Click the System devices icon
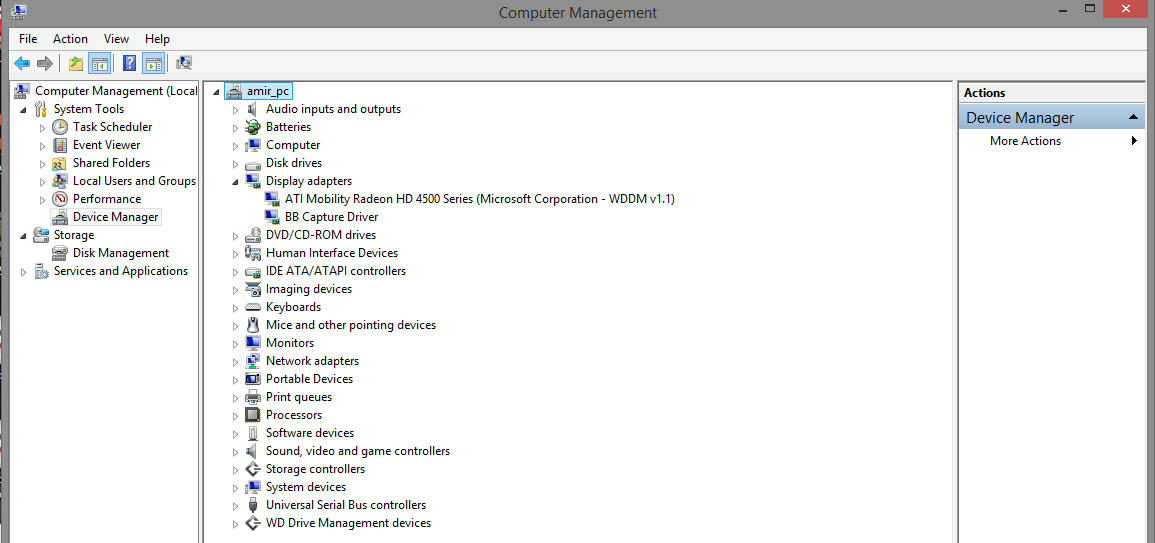The height and width of the screenshot is (543, 1155). (x=253, y=487)
